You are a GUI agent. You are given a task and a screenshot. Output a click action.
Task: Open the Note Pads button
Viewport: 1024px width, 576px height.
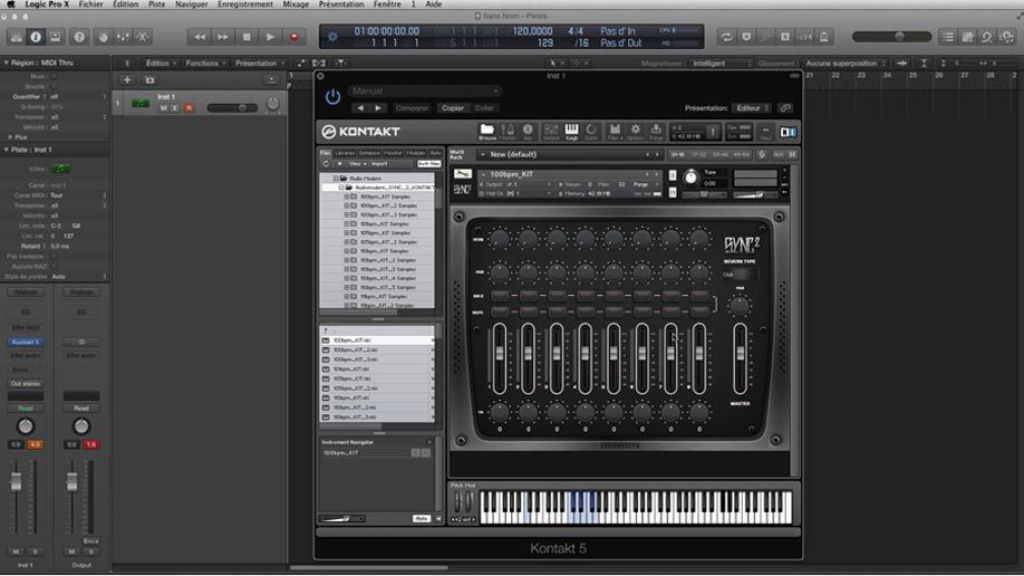coord(967,37)
